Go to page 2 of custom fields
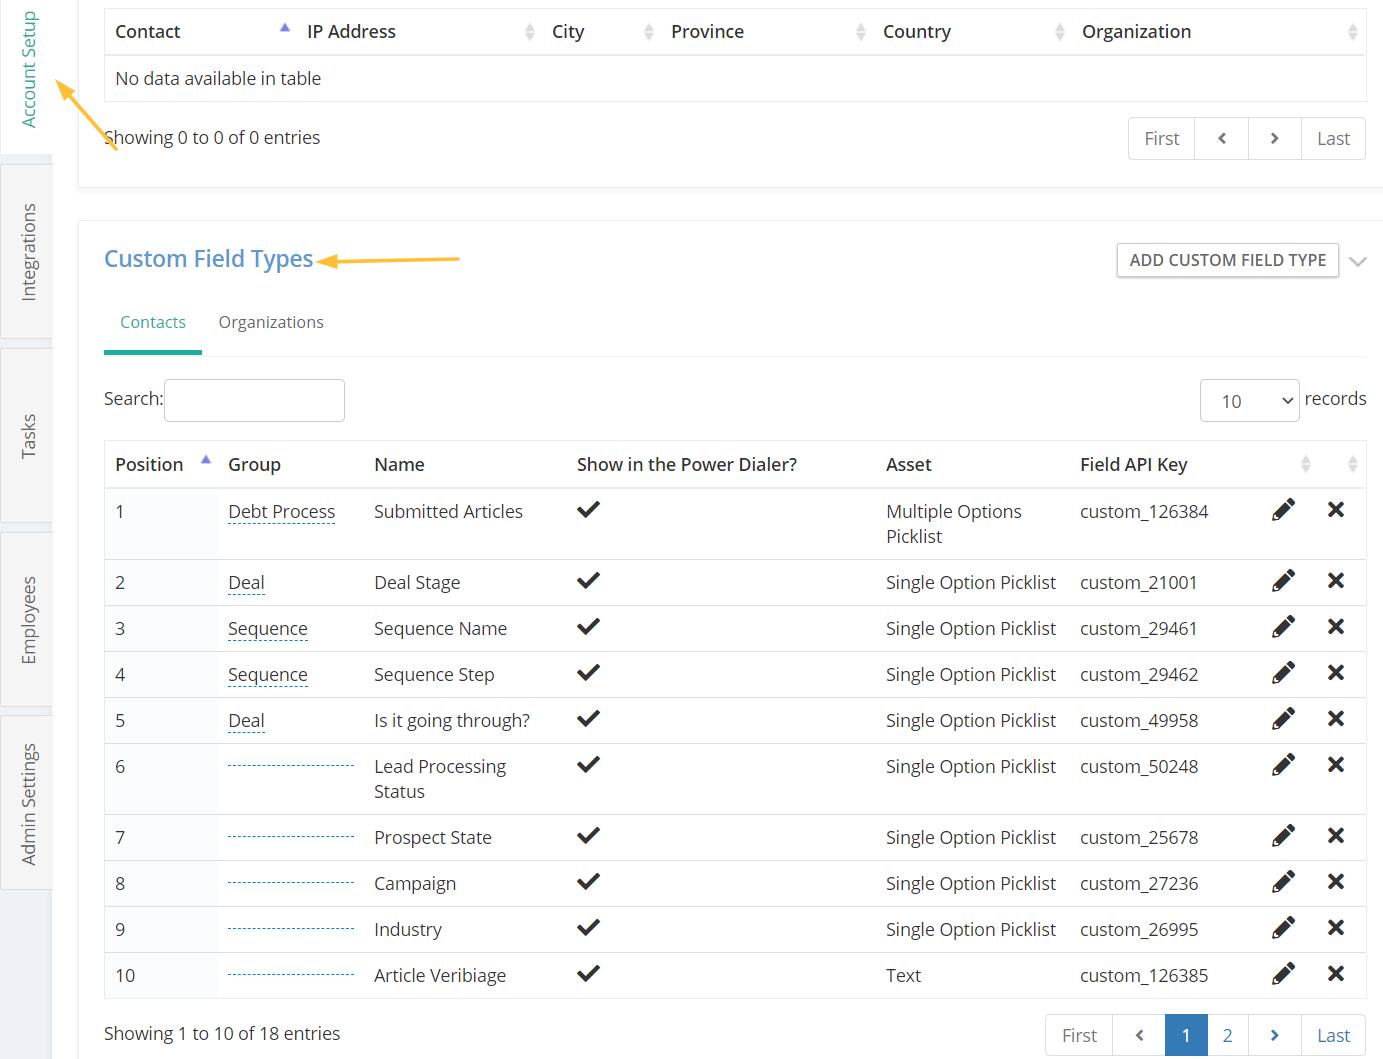1383x1059 pixels. (x=1227, y=1036)
